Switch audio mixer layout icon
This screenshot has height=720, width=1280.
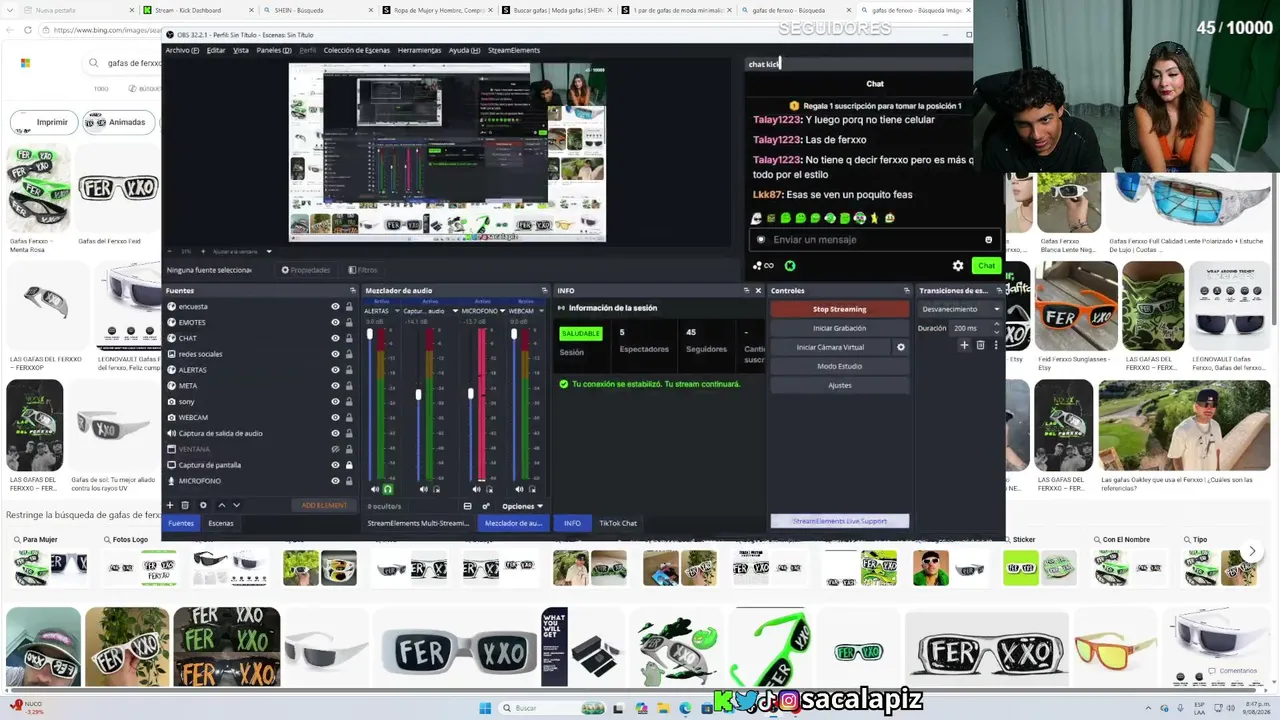[467, 506]
